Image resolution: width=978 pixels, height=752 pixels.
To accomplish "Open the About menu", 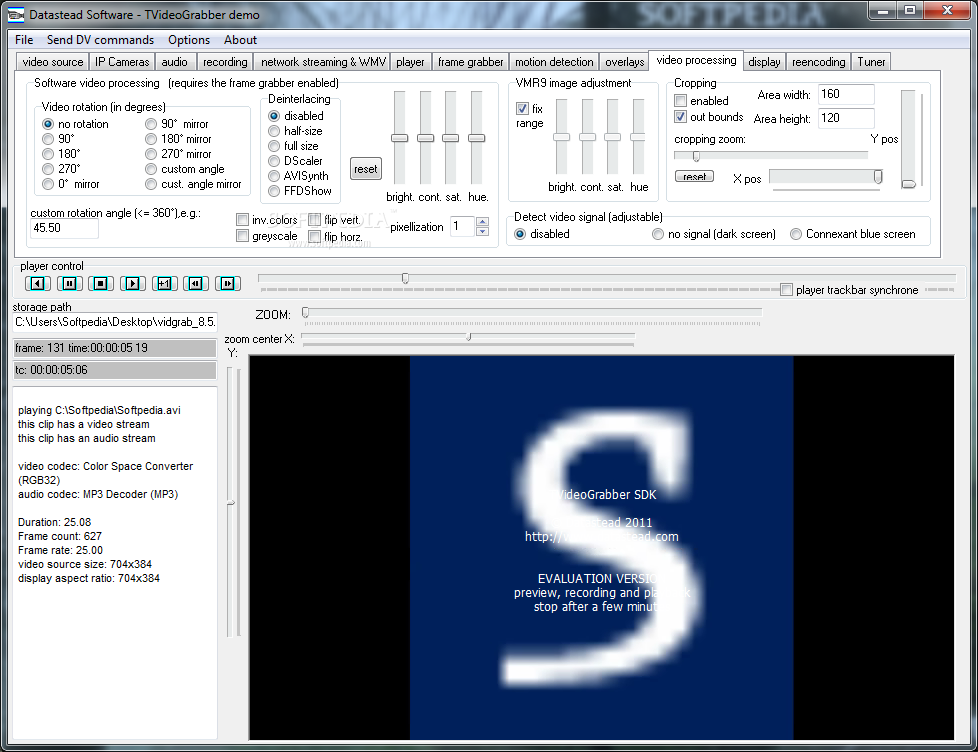I will [240, 40].
